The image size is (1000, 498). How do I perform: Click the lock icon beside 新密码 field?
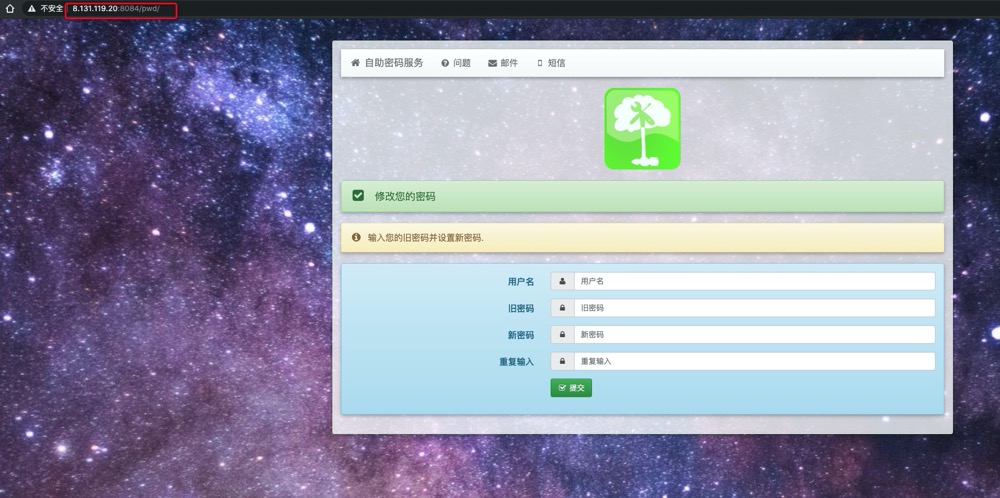point(562,335)
